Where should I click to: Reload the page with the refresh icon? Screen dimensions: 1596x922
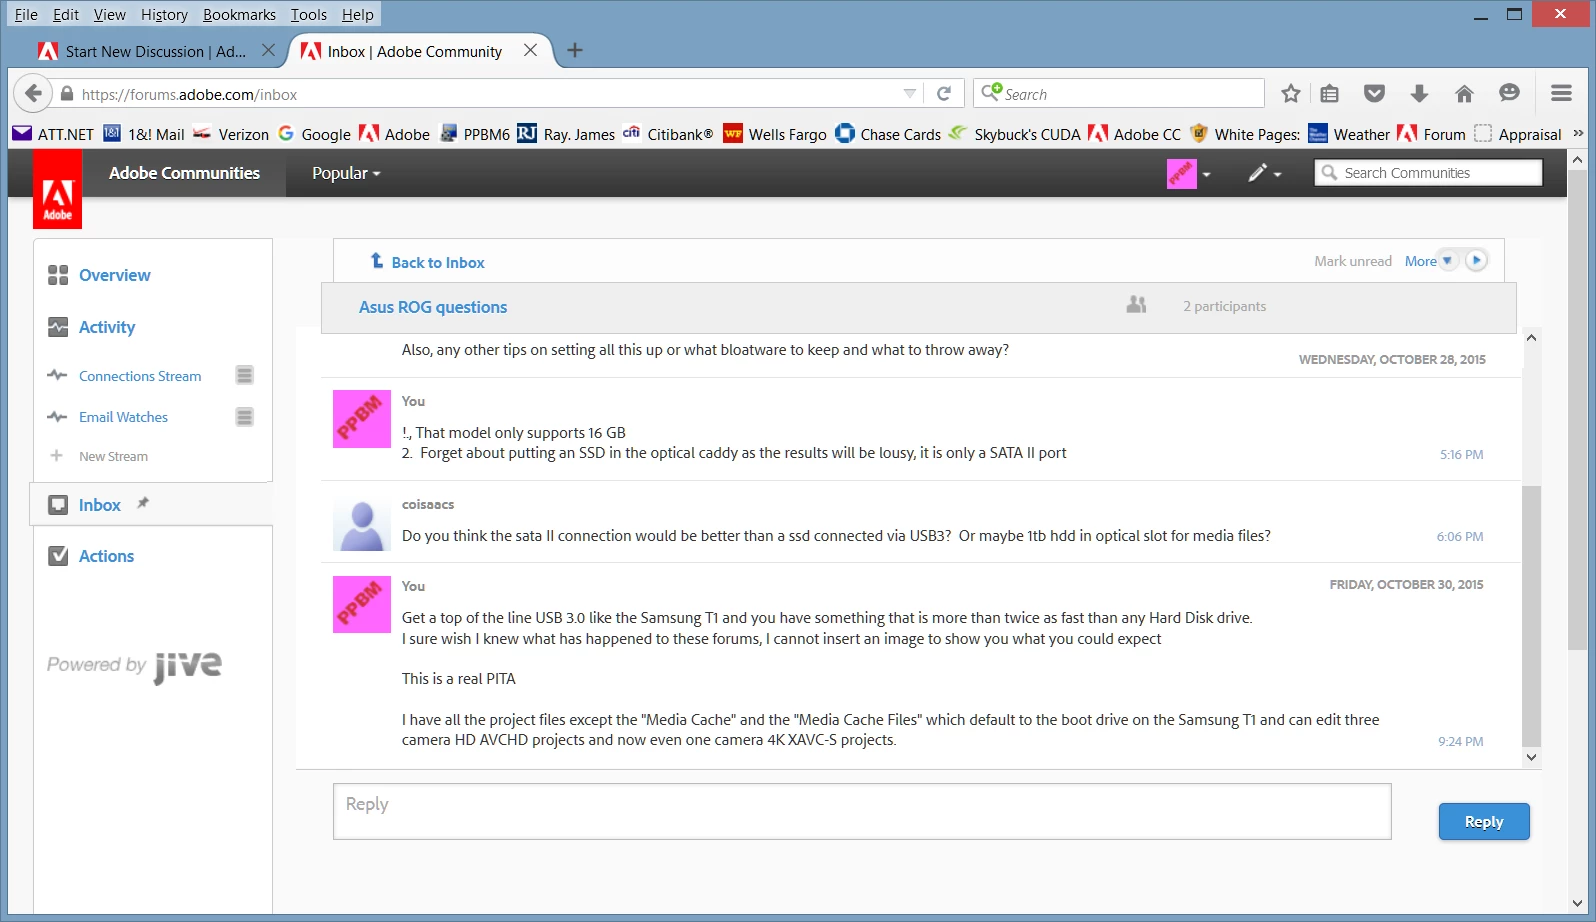click(943, 94)
